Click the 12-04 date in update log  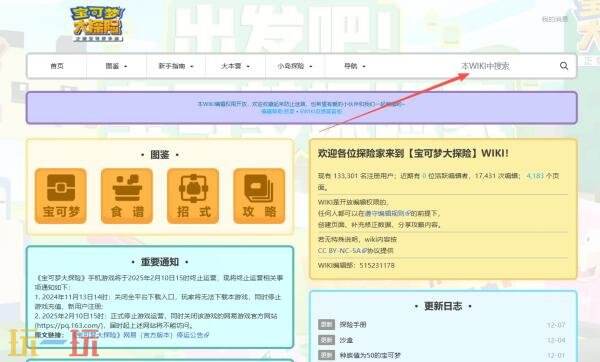coord(556,340)
